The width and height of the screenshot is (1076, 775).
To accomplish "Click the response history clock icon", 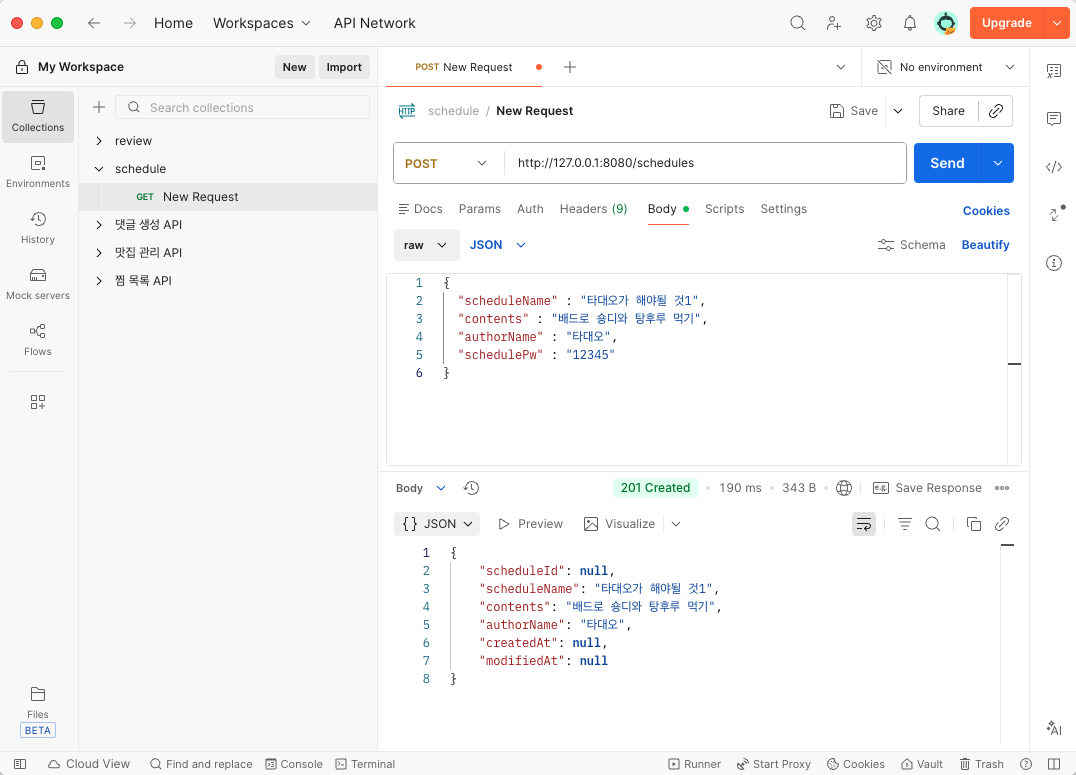I will pos(471,488).
